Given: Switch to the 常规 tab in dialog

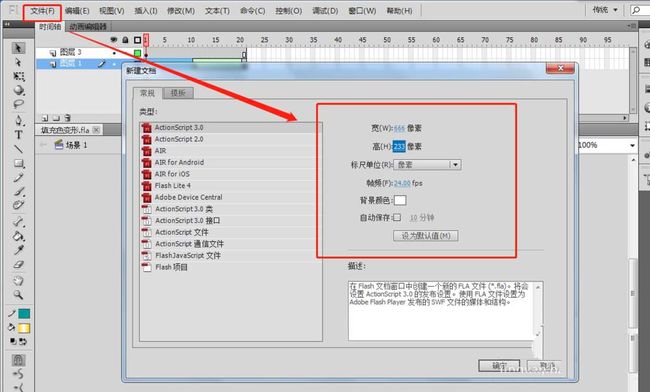Looking at the screenshot, I should 147,93.
